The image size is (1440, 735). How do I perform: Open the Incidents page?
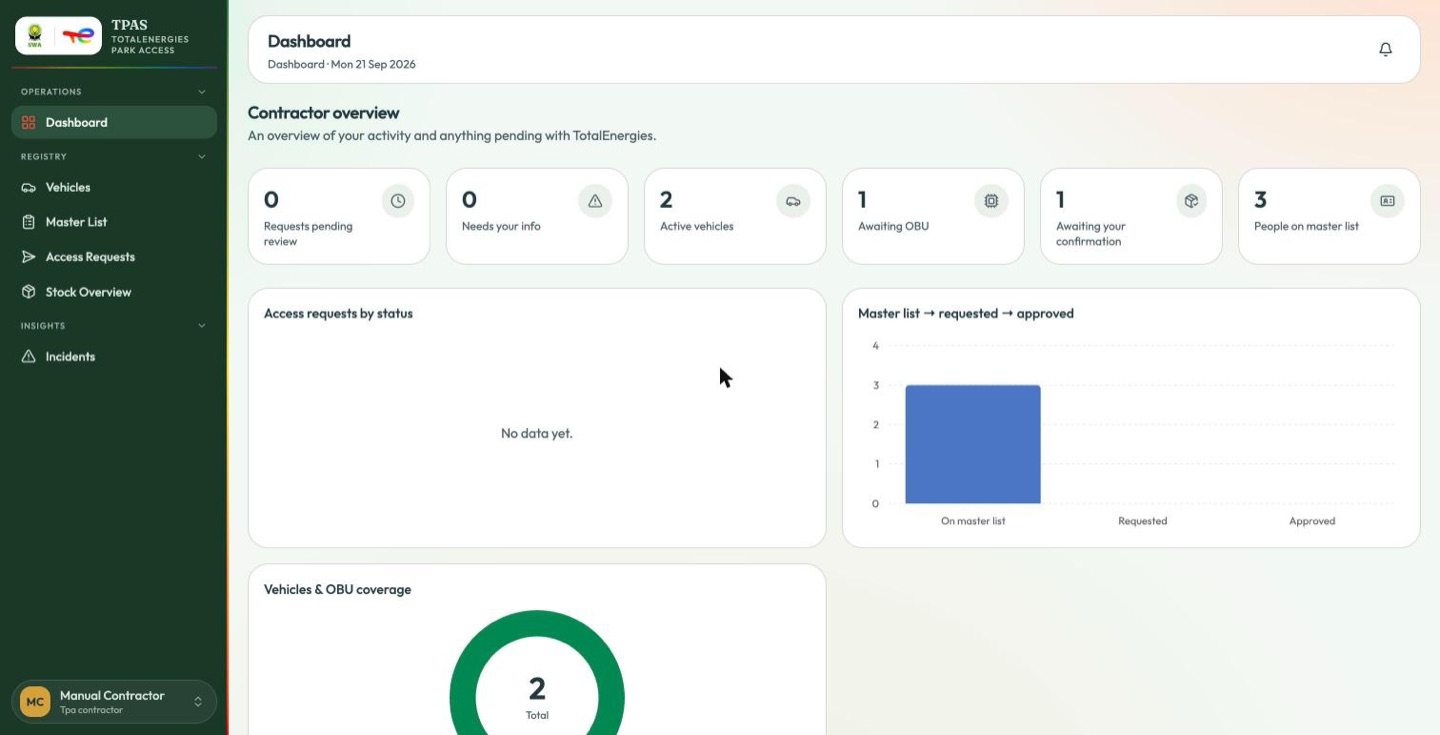(x=114, y=357)
